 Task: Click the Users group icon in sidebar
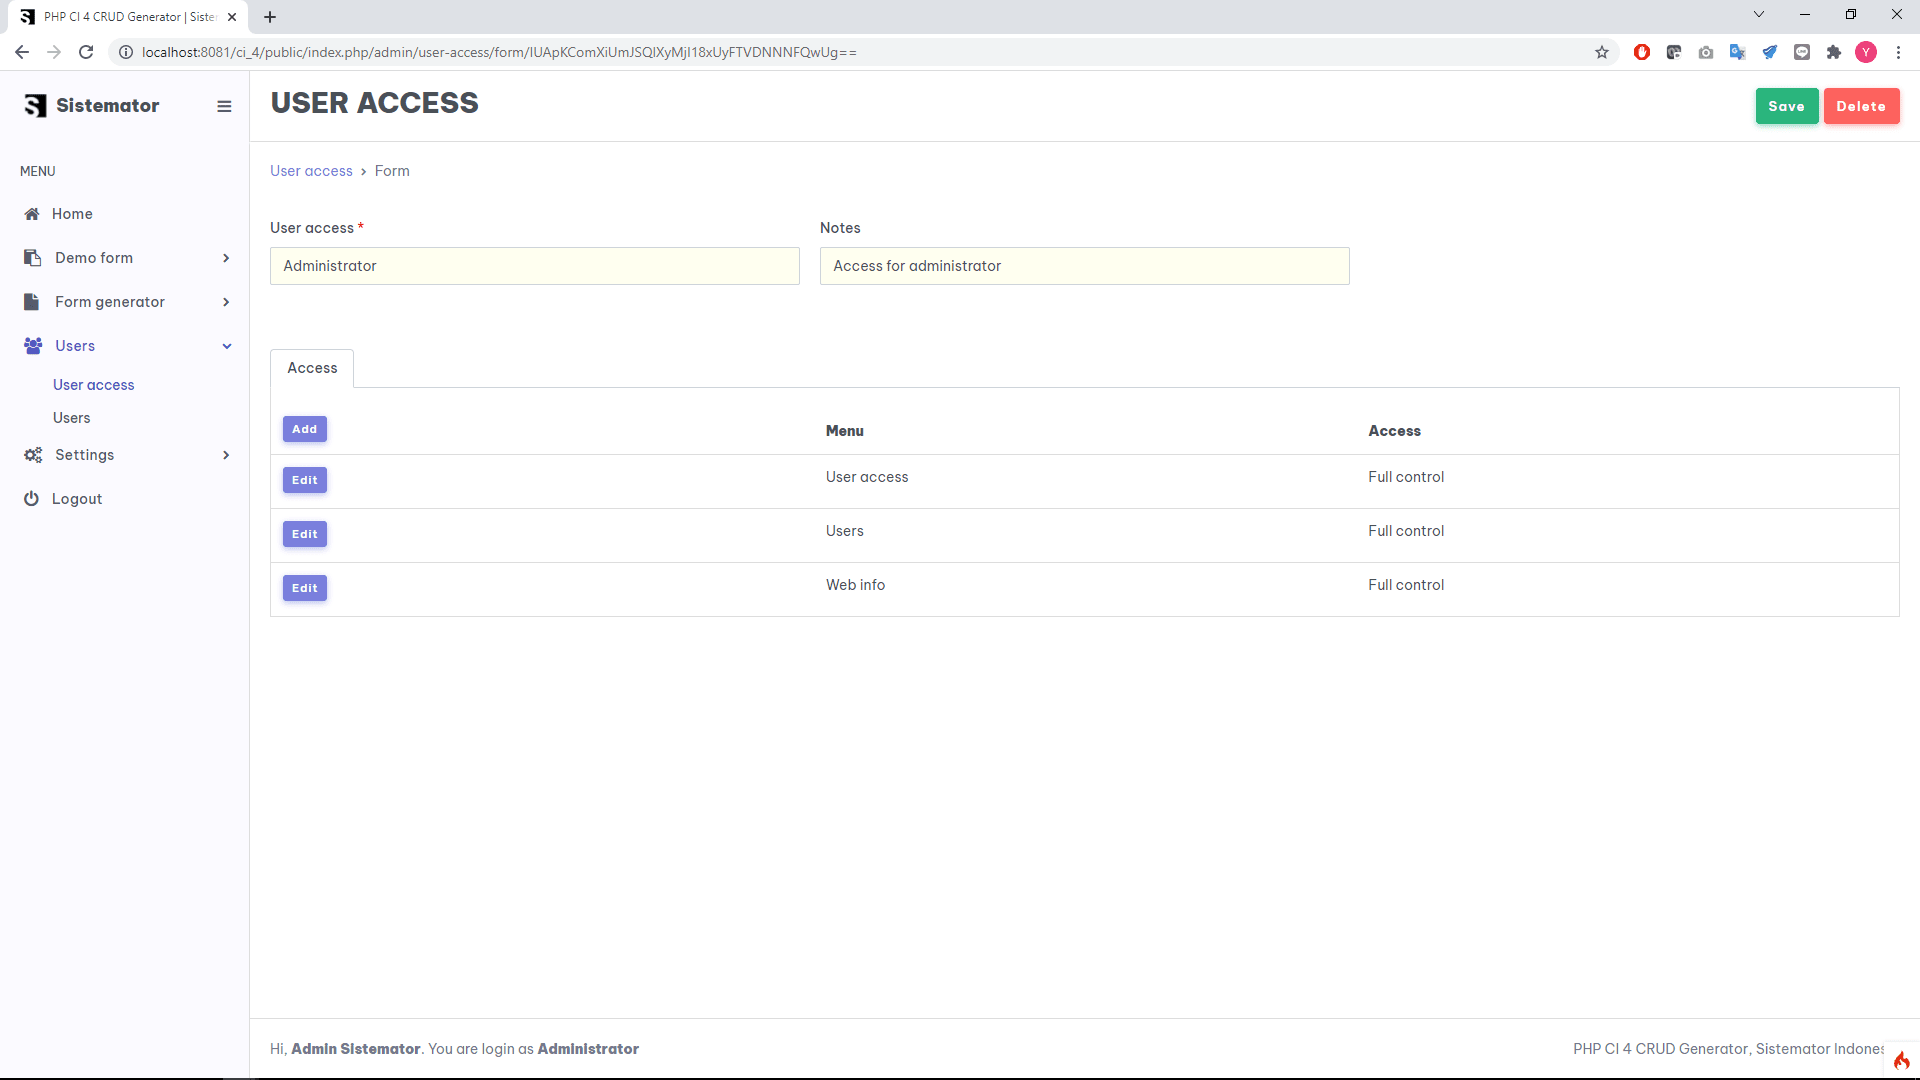(x=33, y=346)
